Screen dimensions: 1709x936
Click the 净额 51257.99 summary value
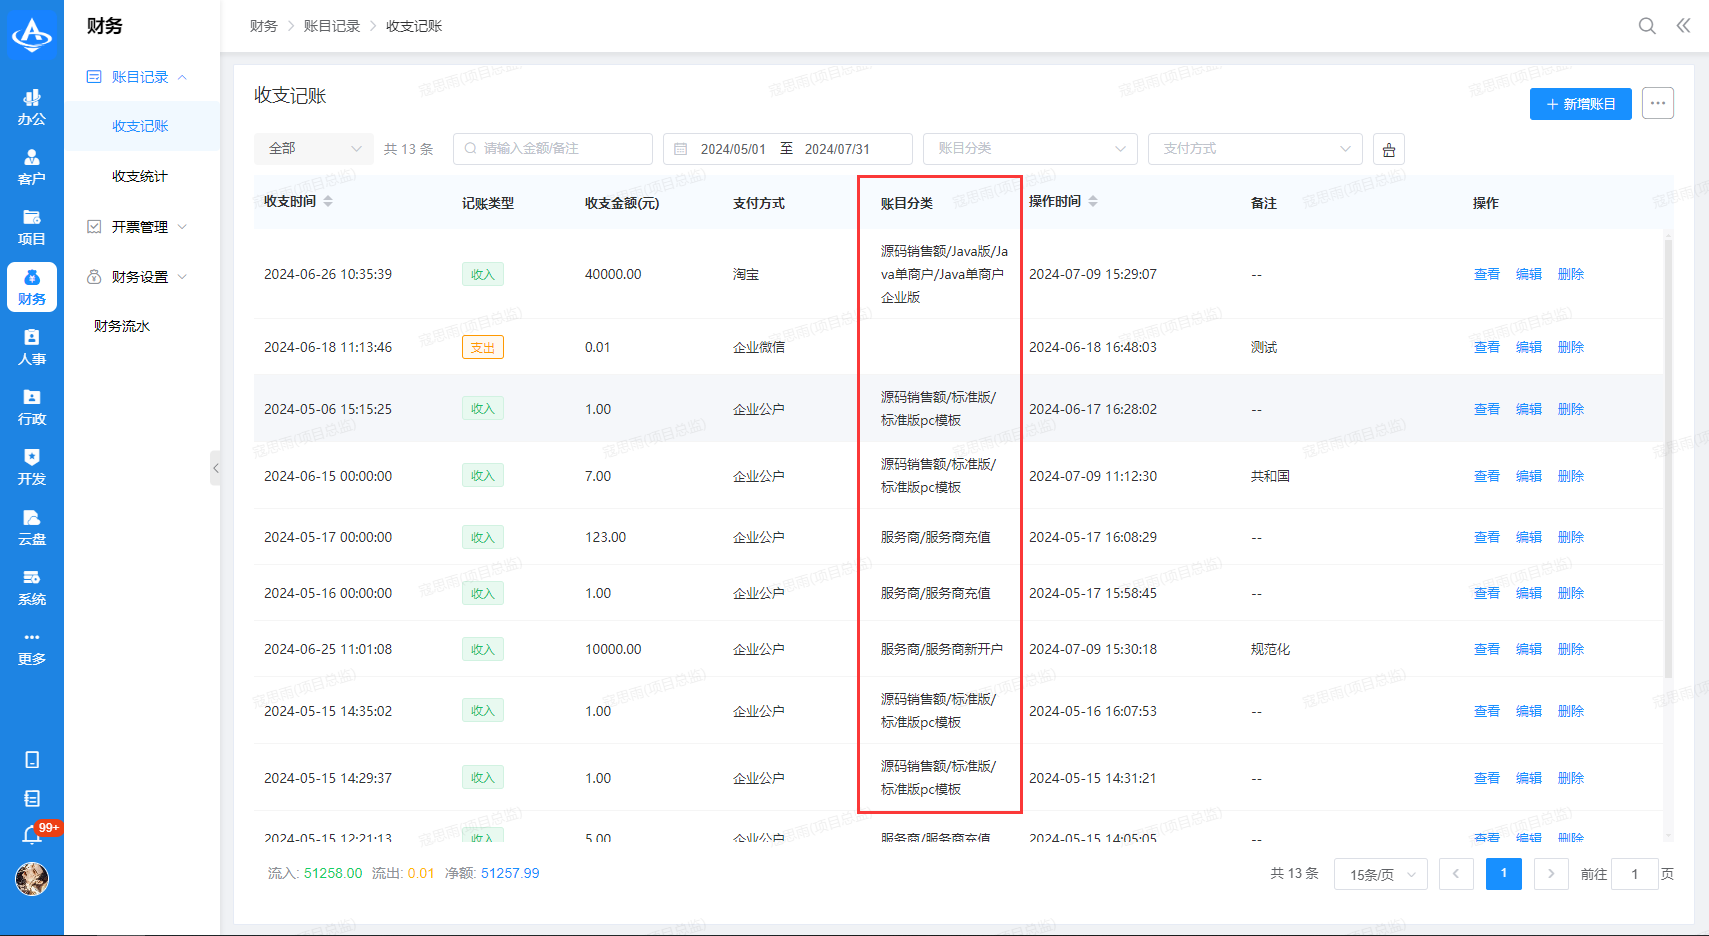(510, 873)
